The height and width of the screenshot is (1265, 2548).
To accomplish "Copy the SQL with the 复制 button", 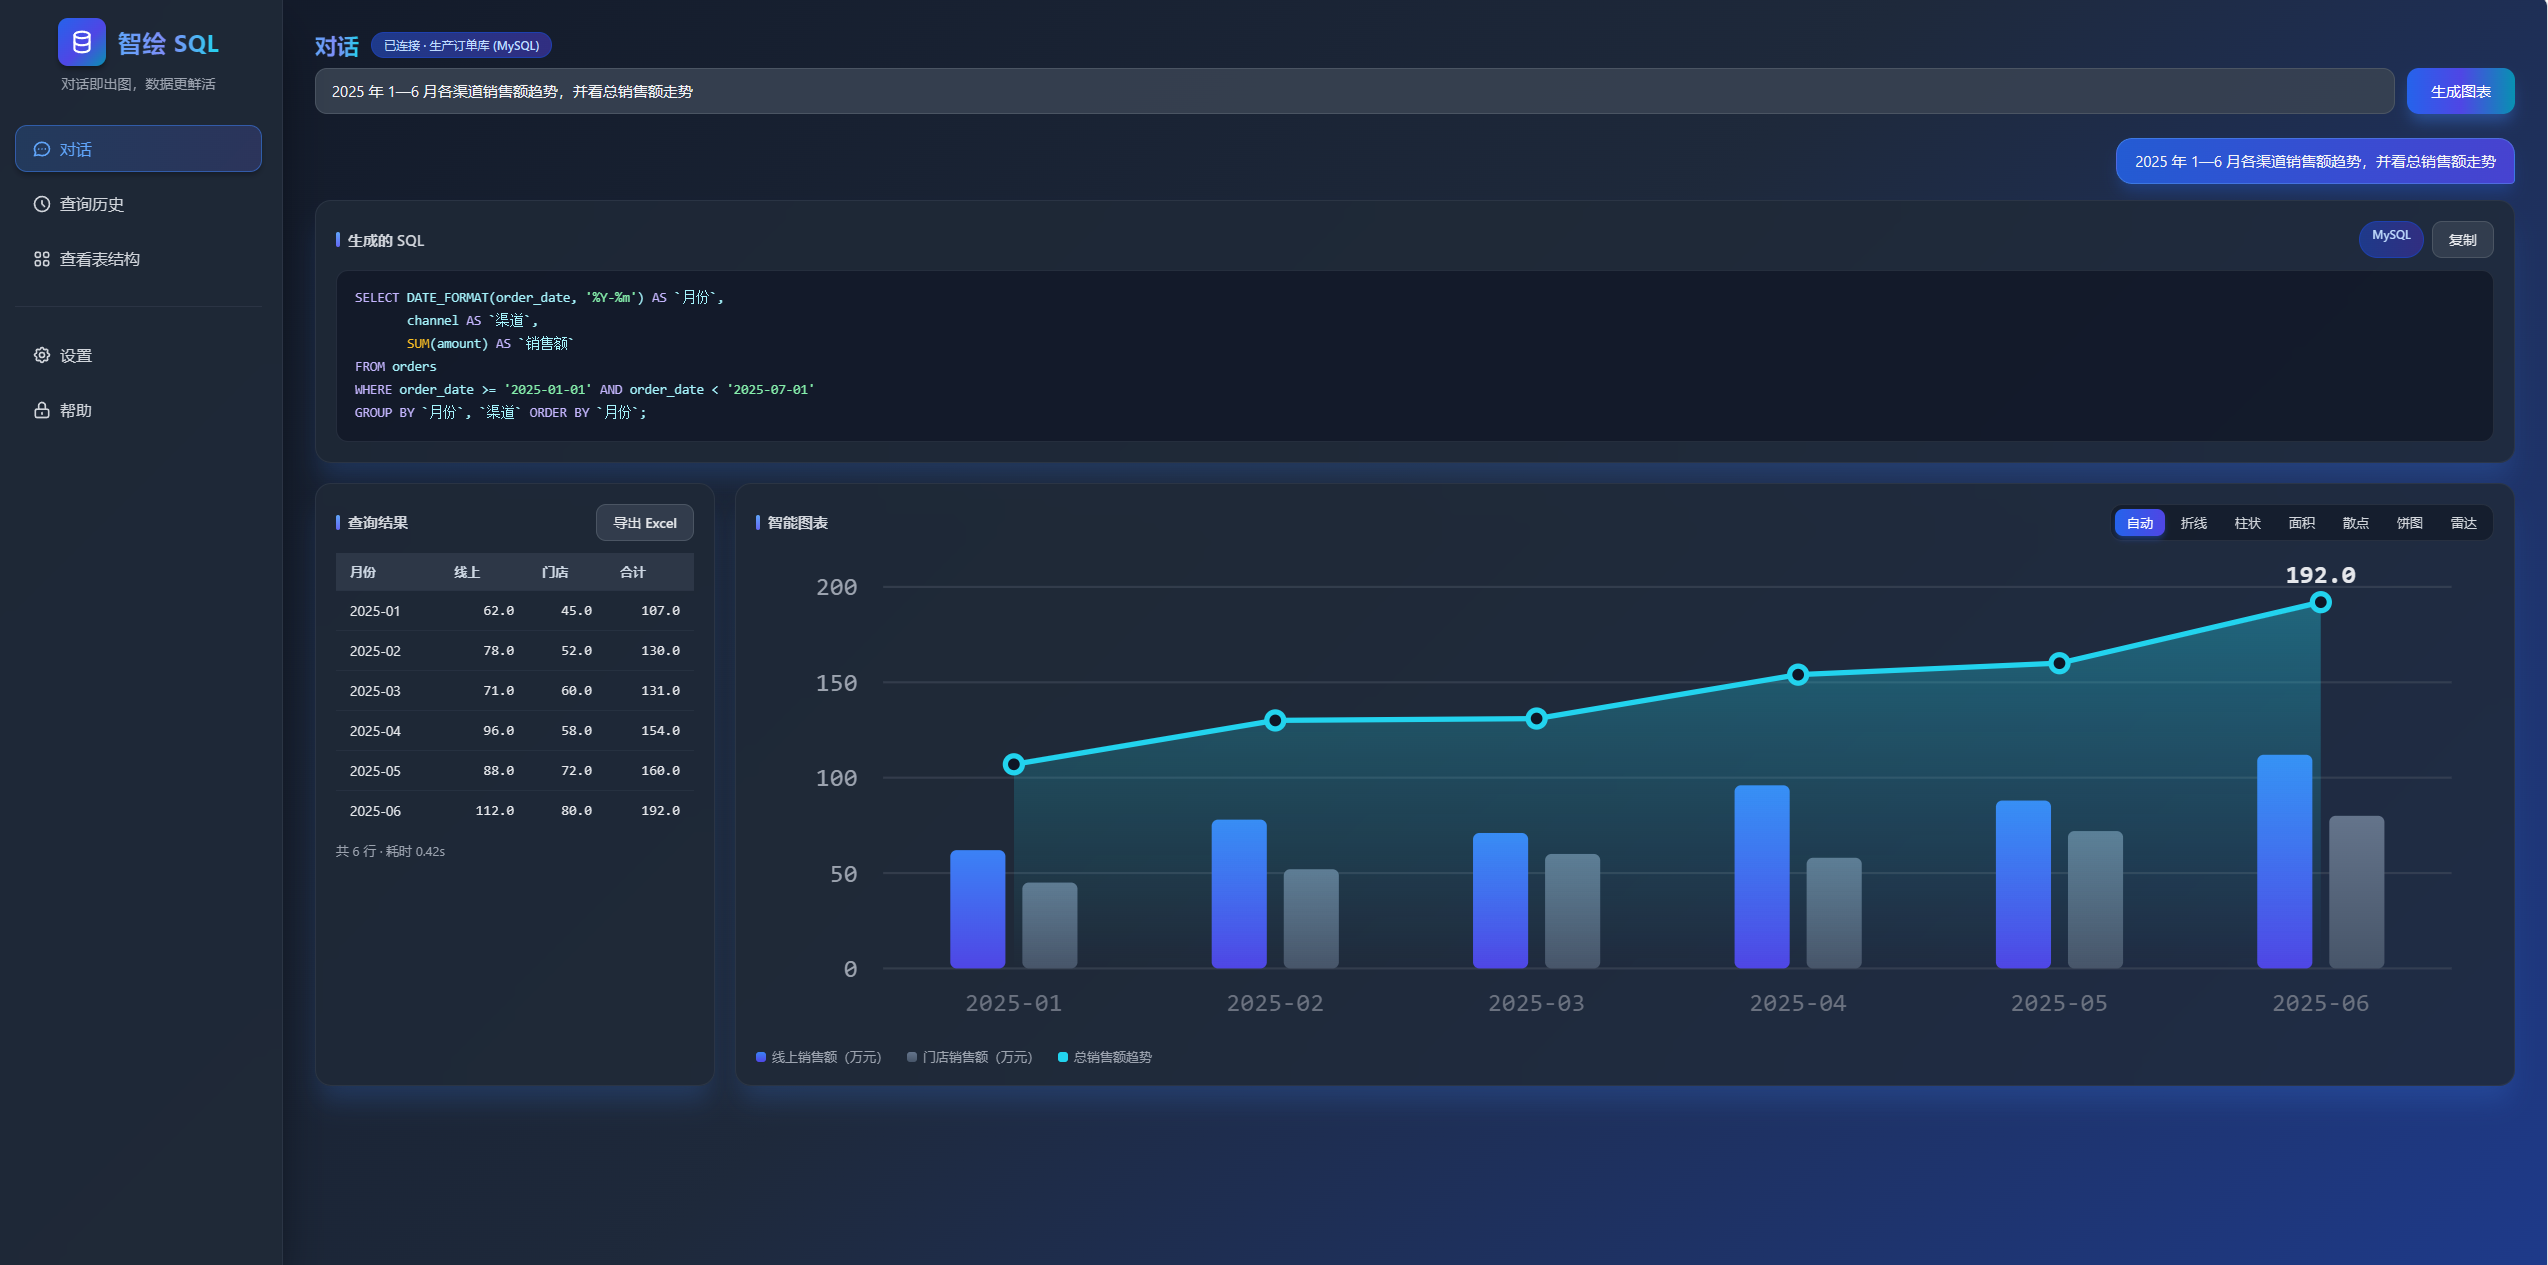I will pyautogui.click(x=2462, y=240).
